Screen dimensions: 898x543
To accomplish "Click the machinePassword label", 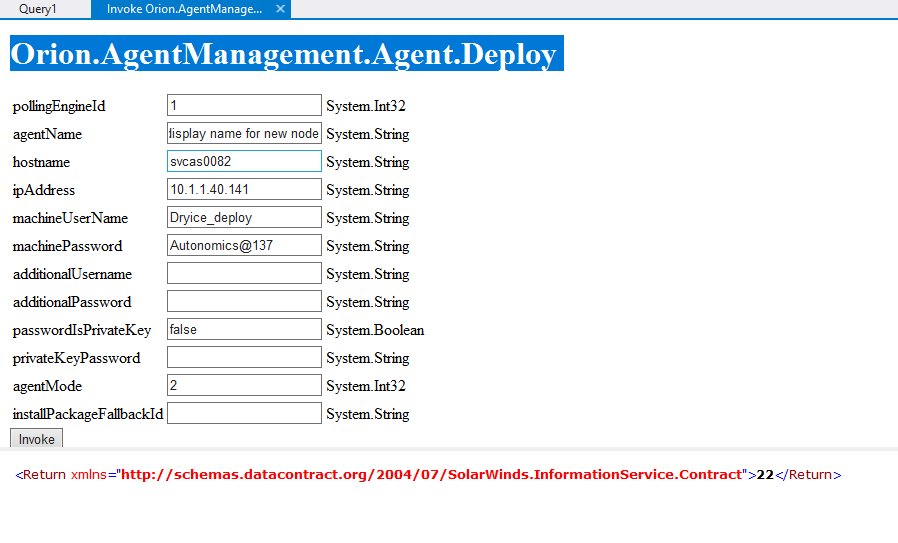I will (x=68, y=246).
